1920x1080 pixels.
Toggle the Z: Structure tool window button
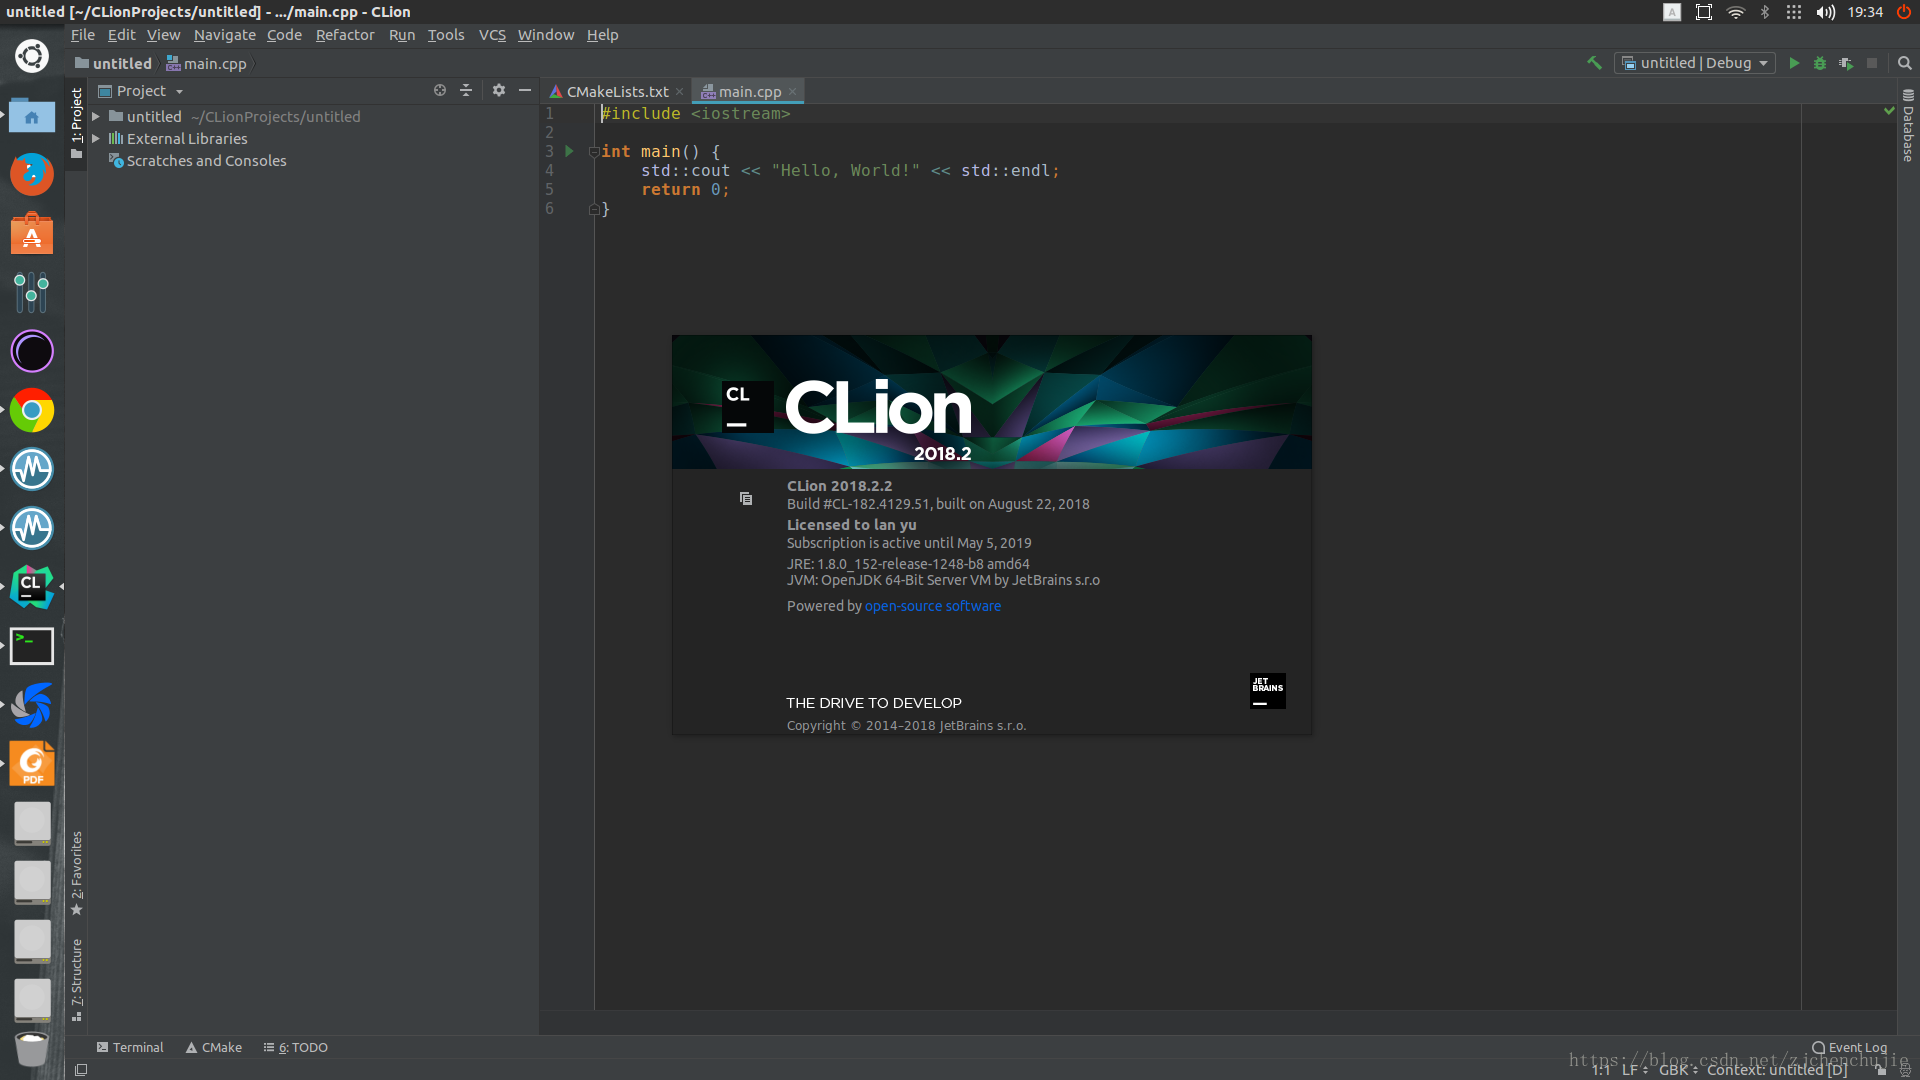pos(76,980)
